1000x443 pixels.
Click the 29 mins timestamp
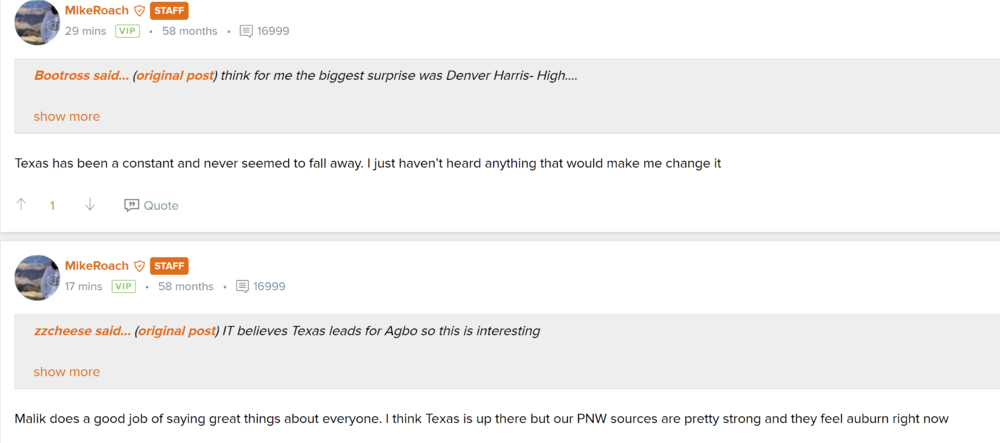(x=86, y=31)
